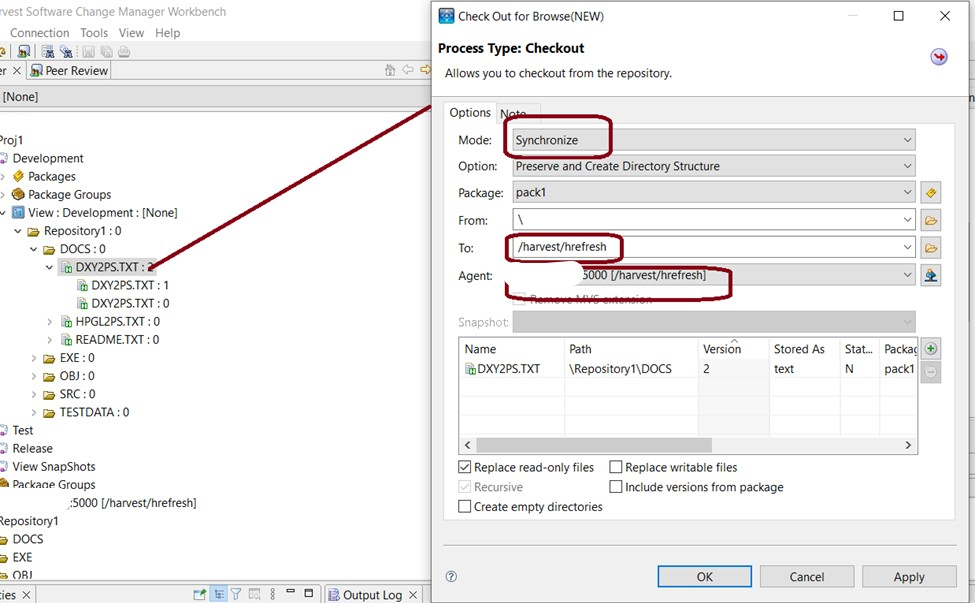Uncheck Replace read-only files
975x603 pixels.
(465, 467)
